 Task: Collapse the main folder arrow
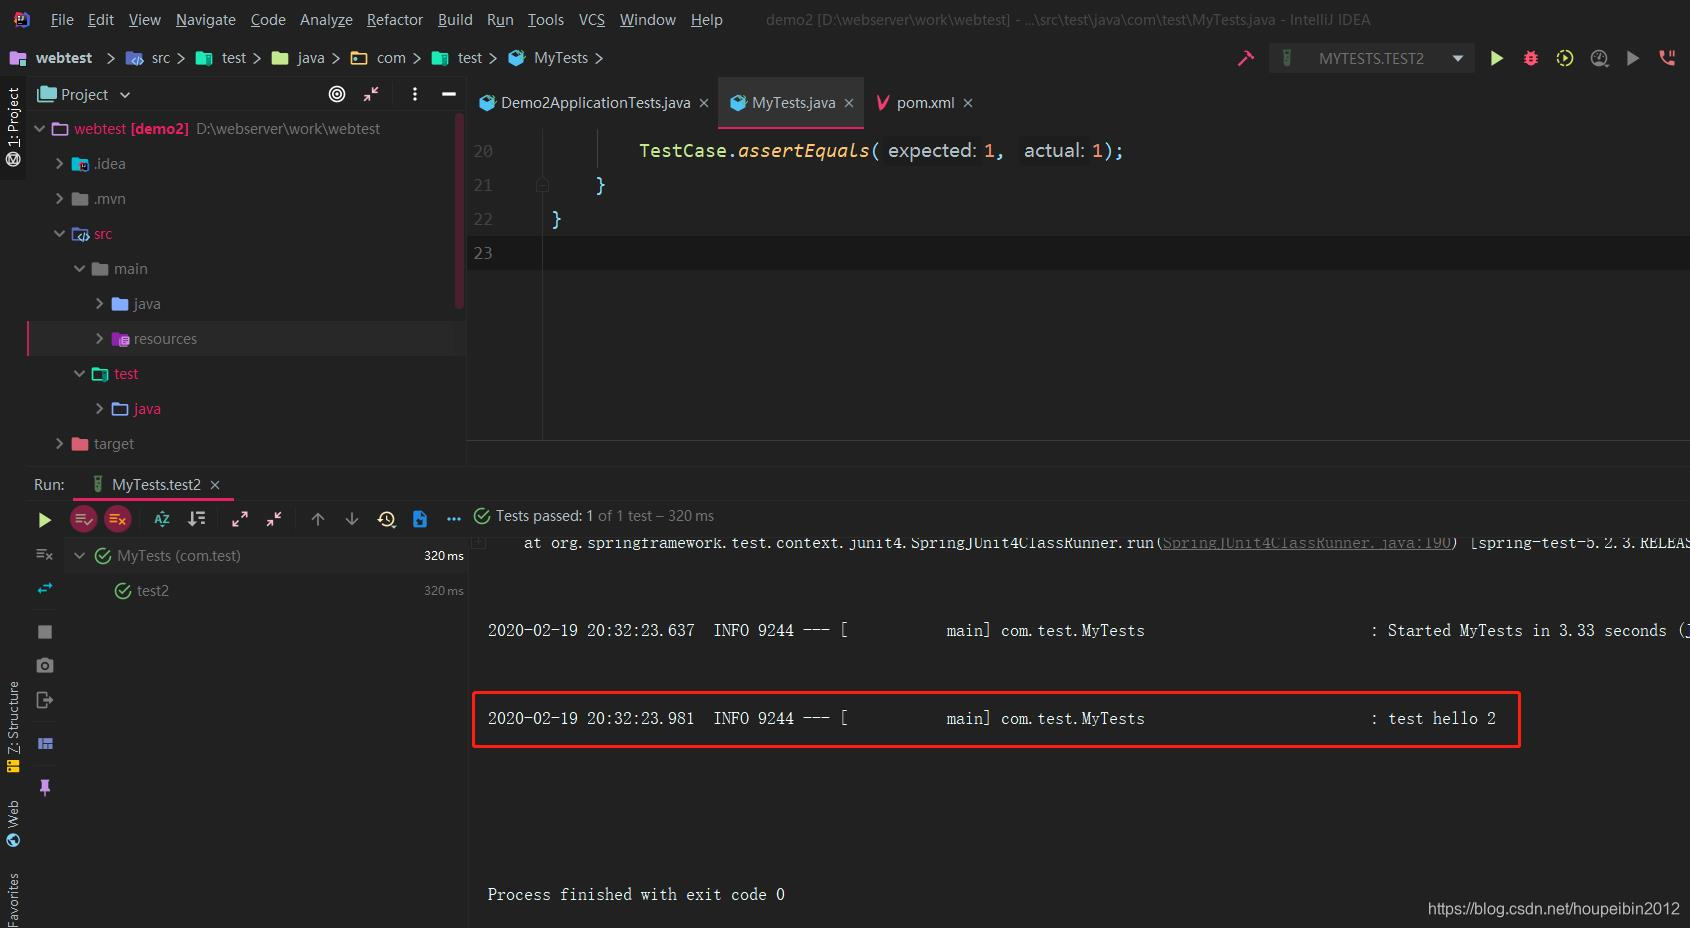80,269
